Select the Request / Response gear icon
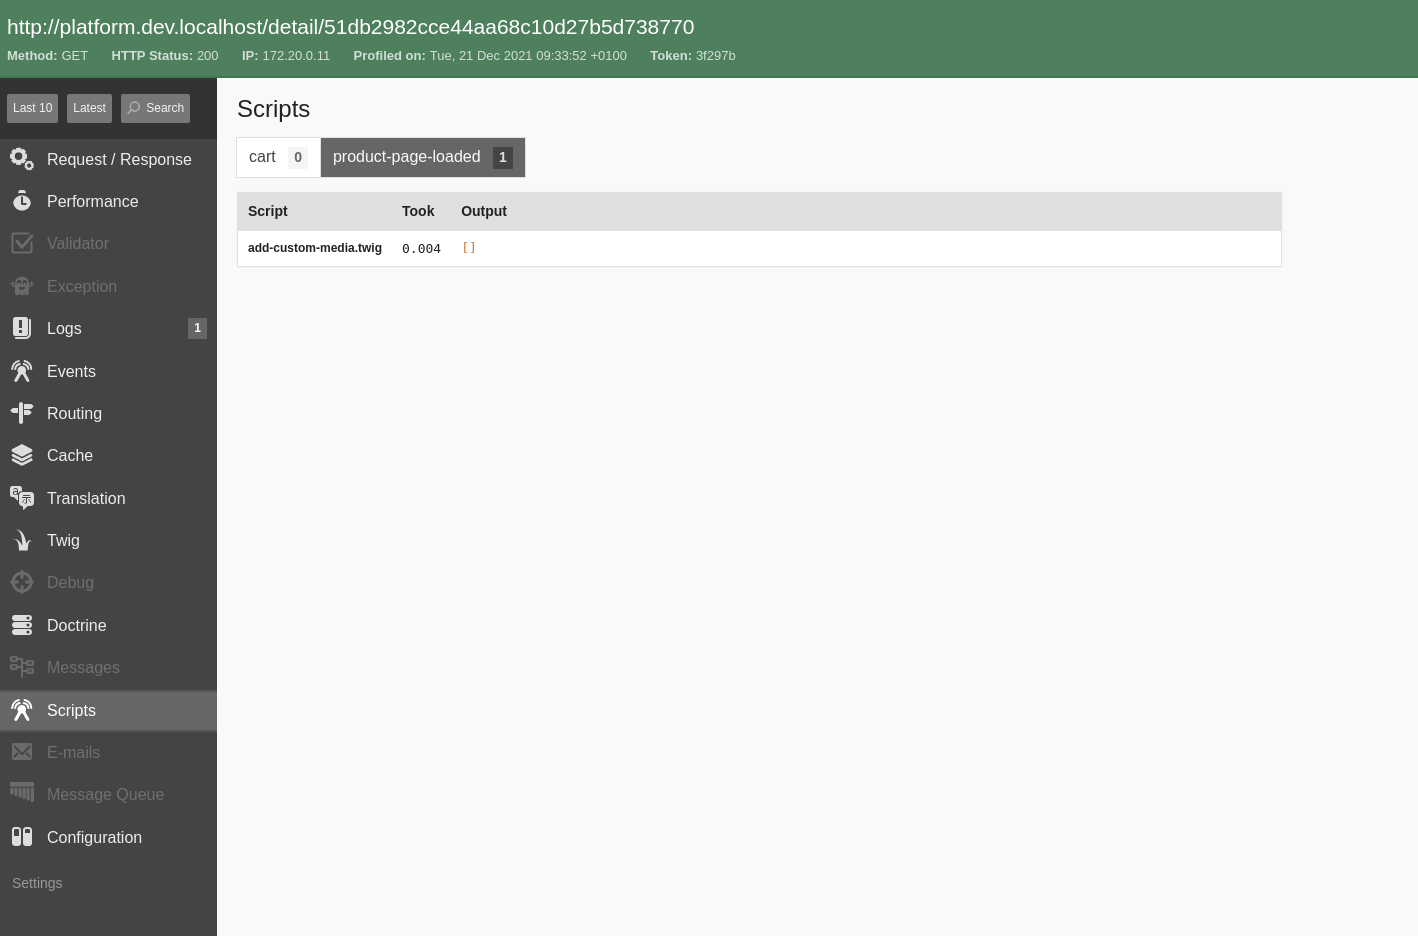 click(x=22, y=159)
